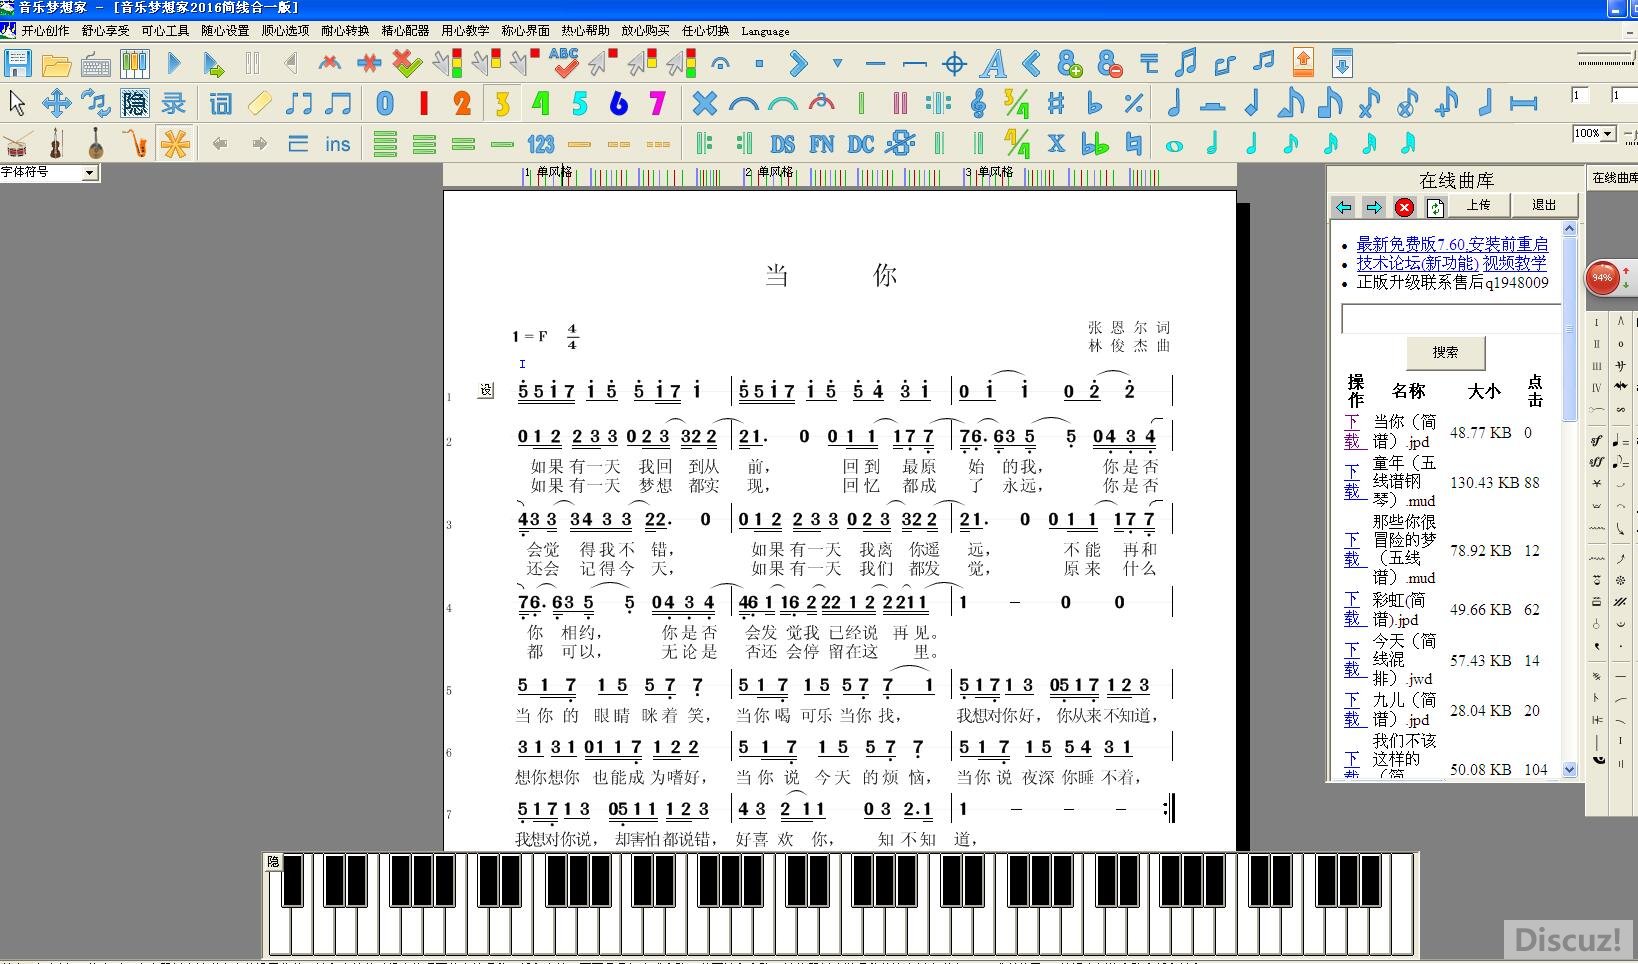The image size is (1638, 964).
Task: Go back in the online library panel
Action: pos(1344,207)
